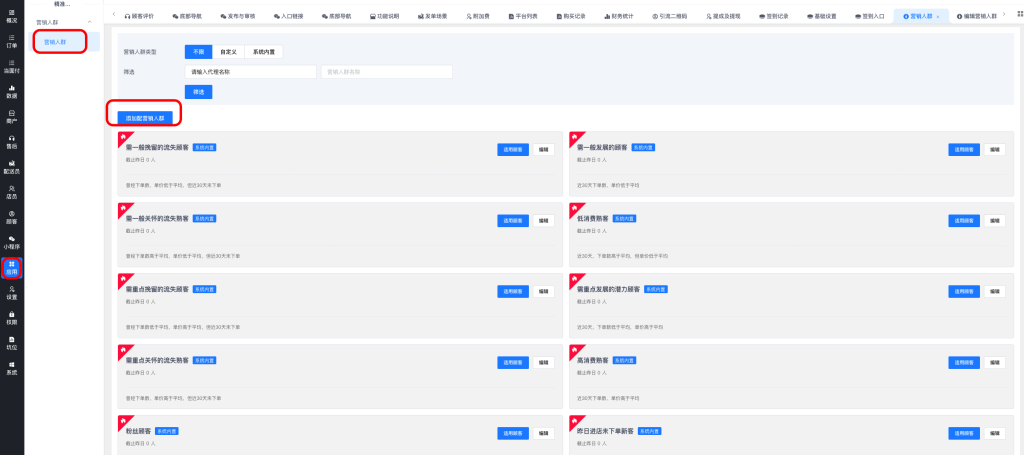Screen dimensions: 1024x455
Task: Select 小程序 (Mini Program) sidebar icon
Action: [11, 241]
